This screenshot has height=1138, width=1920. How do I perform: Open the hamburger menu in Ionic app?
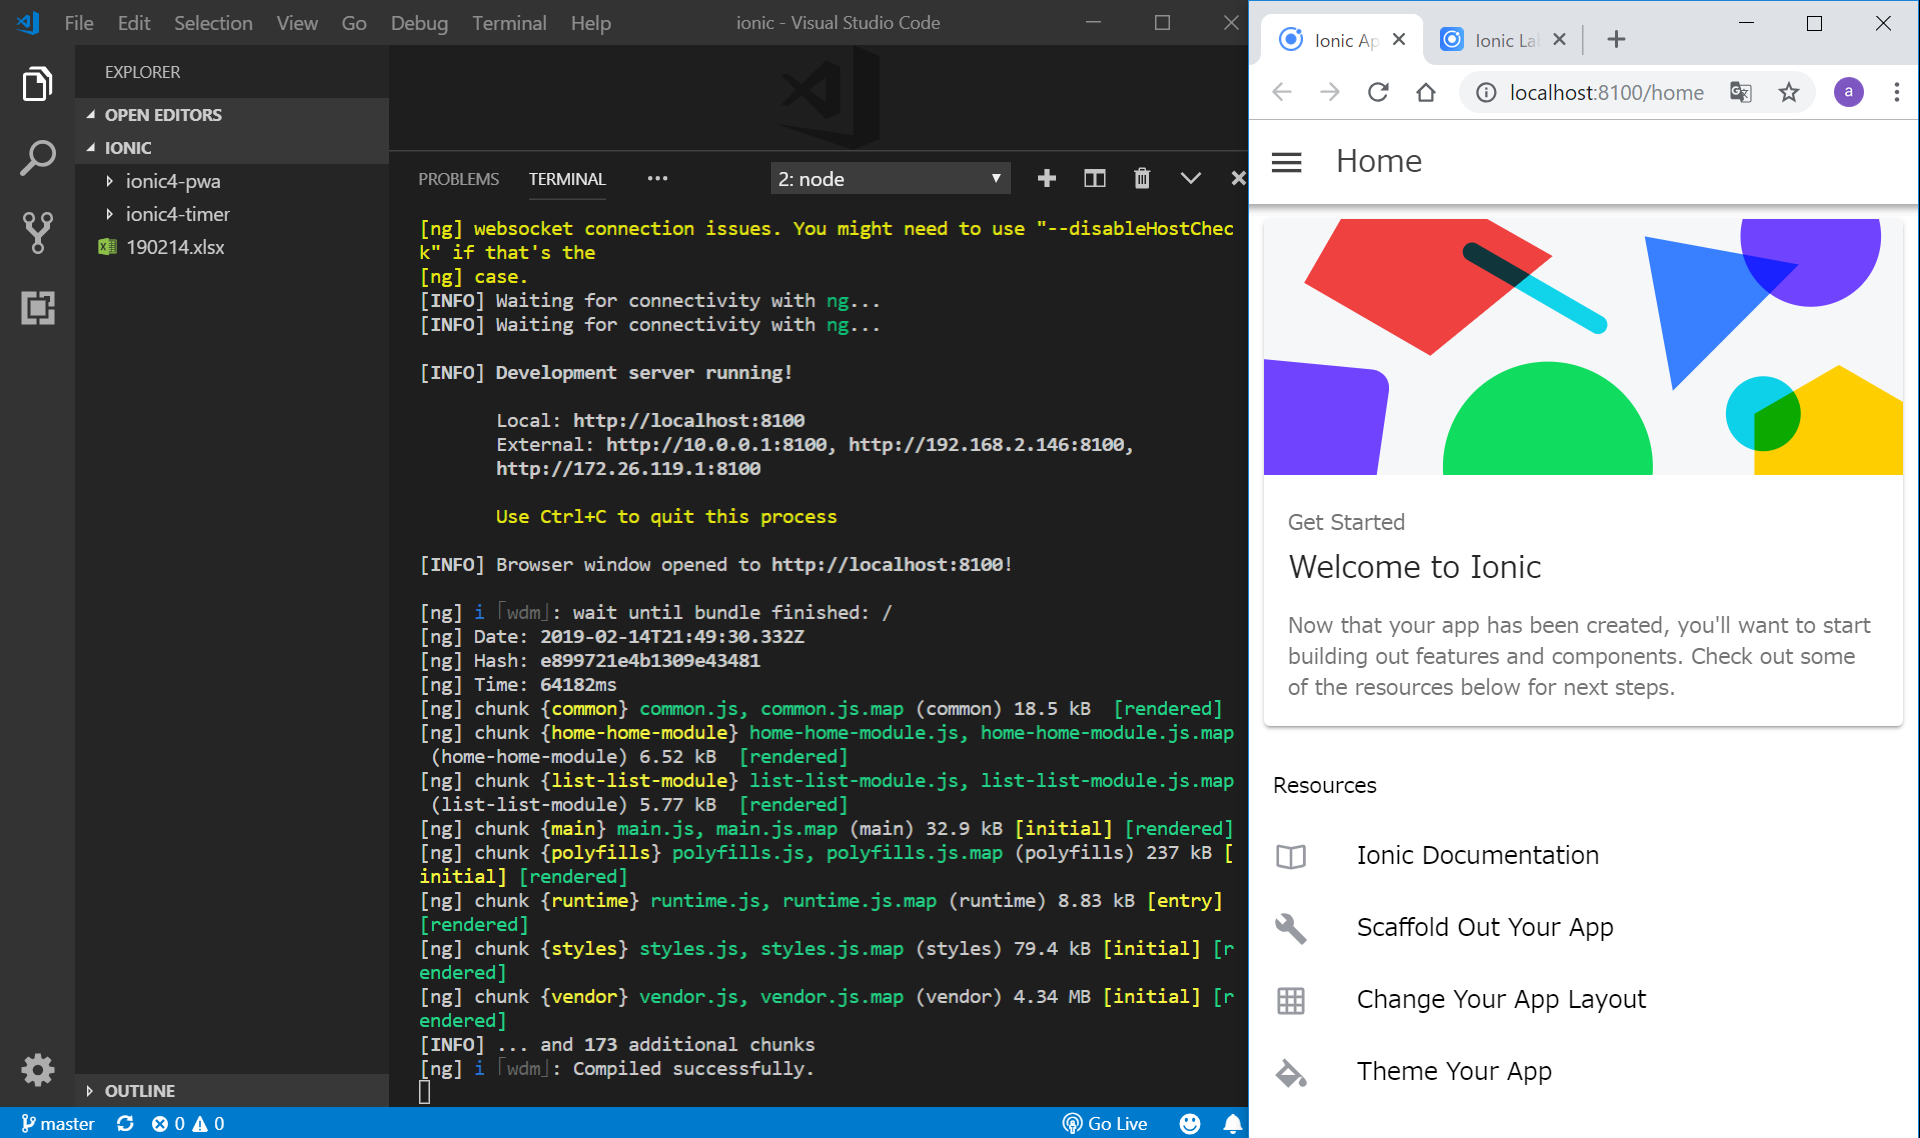coord(1286,161)
